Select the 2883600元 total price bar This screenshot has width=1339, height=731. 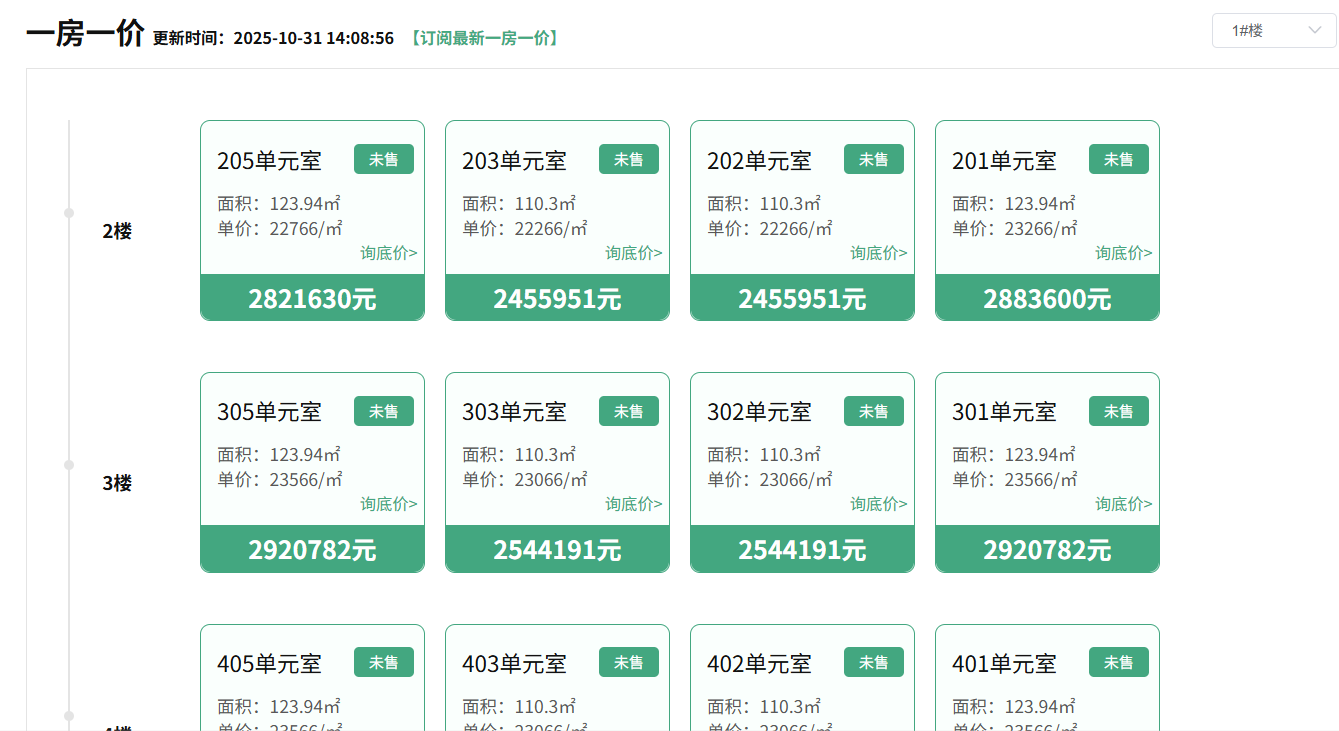[1047, 298]
